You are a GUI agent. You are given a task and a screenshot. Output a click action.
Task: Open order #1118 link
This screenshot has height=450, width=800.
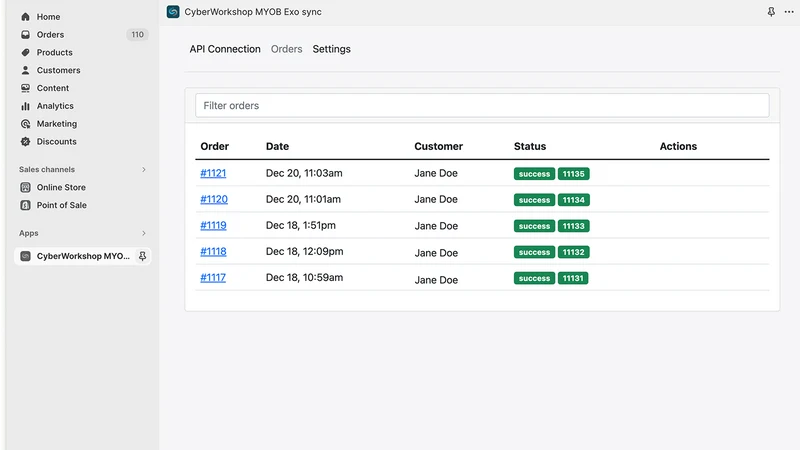click(213, 252)
